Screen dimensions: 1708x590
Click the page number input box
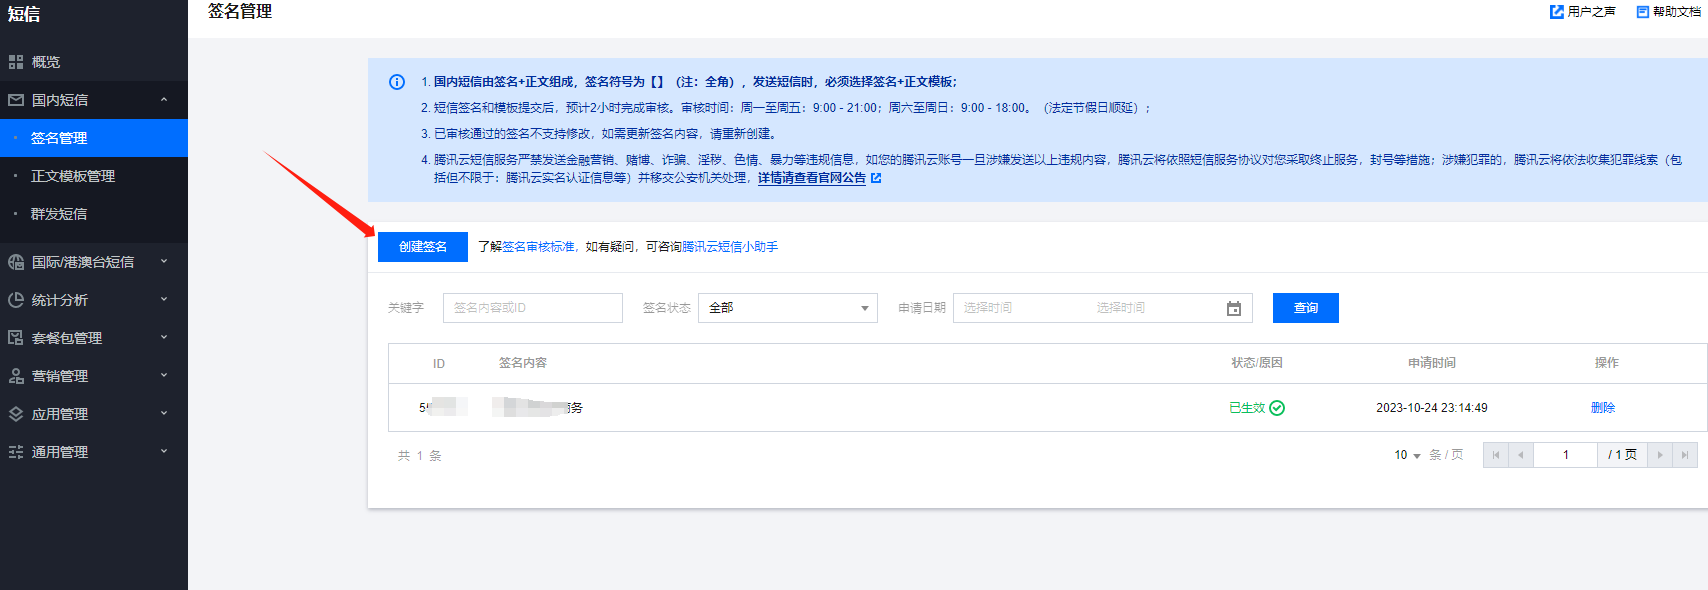1566,455
